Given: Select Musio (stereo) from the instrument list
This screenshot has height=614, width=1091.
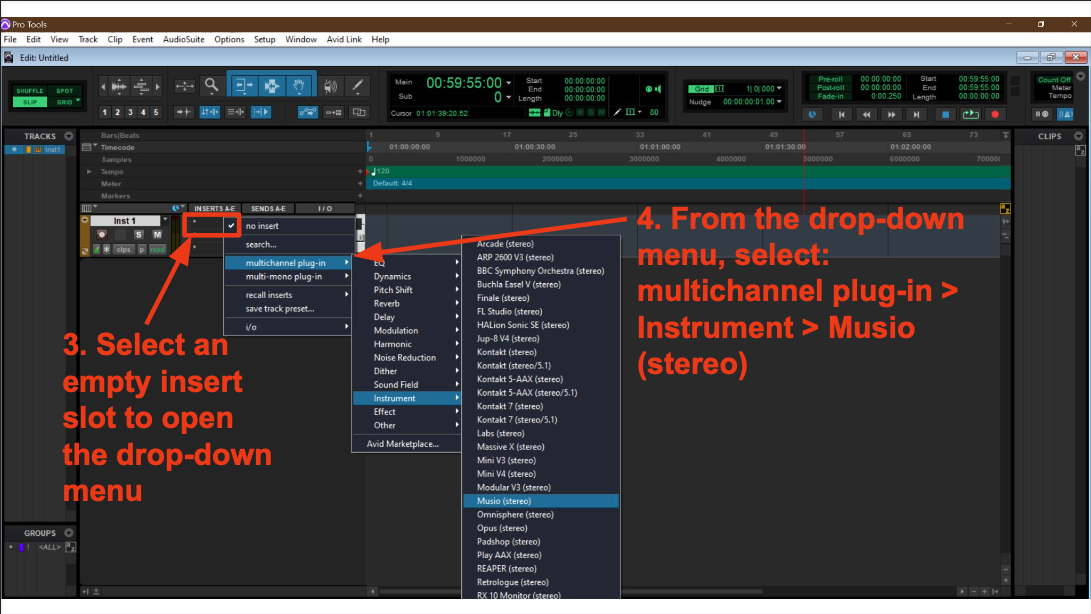Looking at the screenshot, I should tap(541, 501).
